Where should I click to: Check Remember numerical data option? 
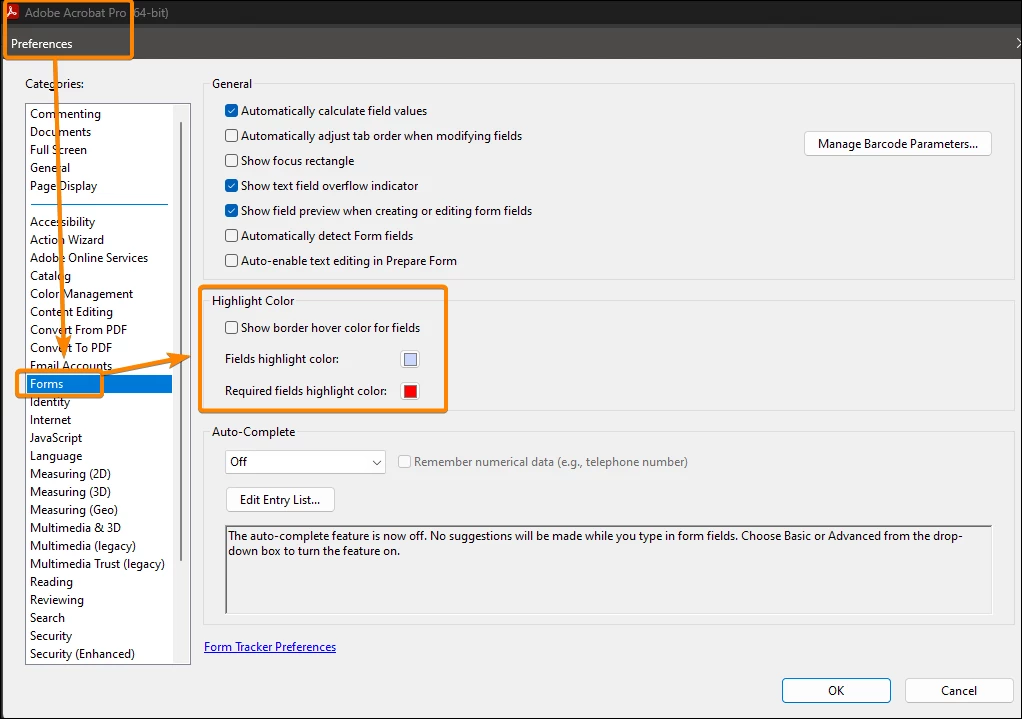click(x=404, y=462)
